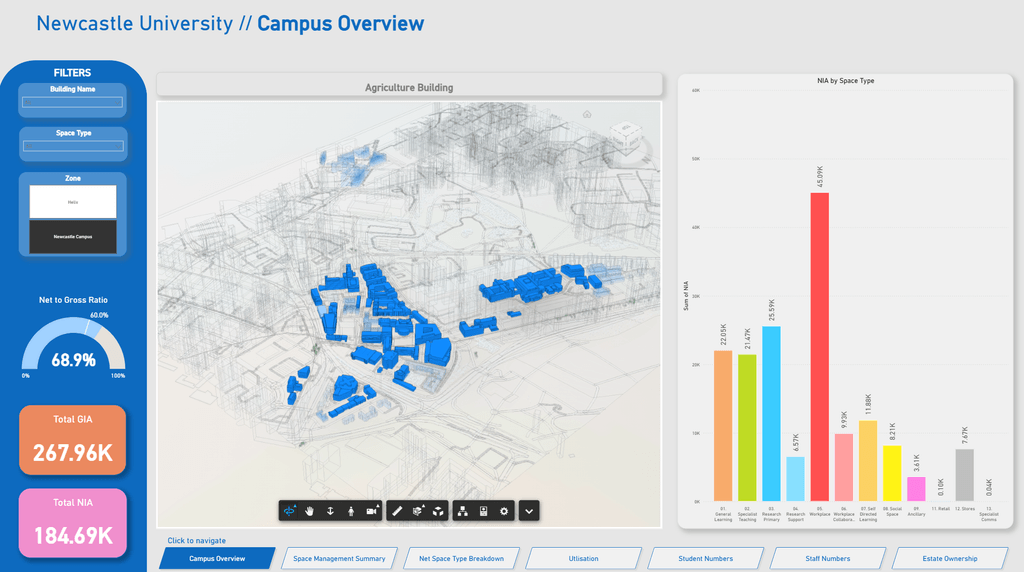Screen dimensions: 1024x572
Task: Select the orange General Learning bar
Action: pos(723,426)
